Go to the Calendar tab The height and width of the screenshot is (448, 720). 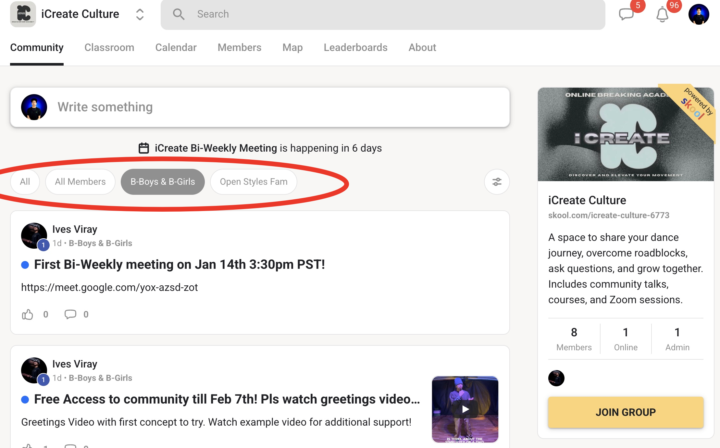tap(176, 47)
